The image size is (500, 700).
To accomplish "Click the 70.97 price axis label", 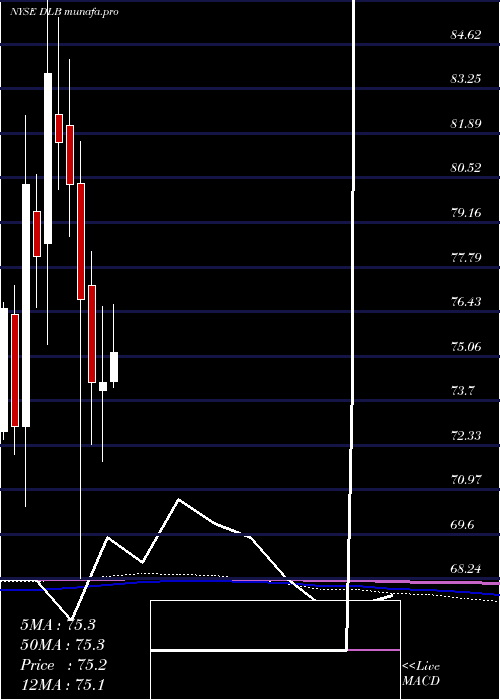I will [466, 481].
